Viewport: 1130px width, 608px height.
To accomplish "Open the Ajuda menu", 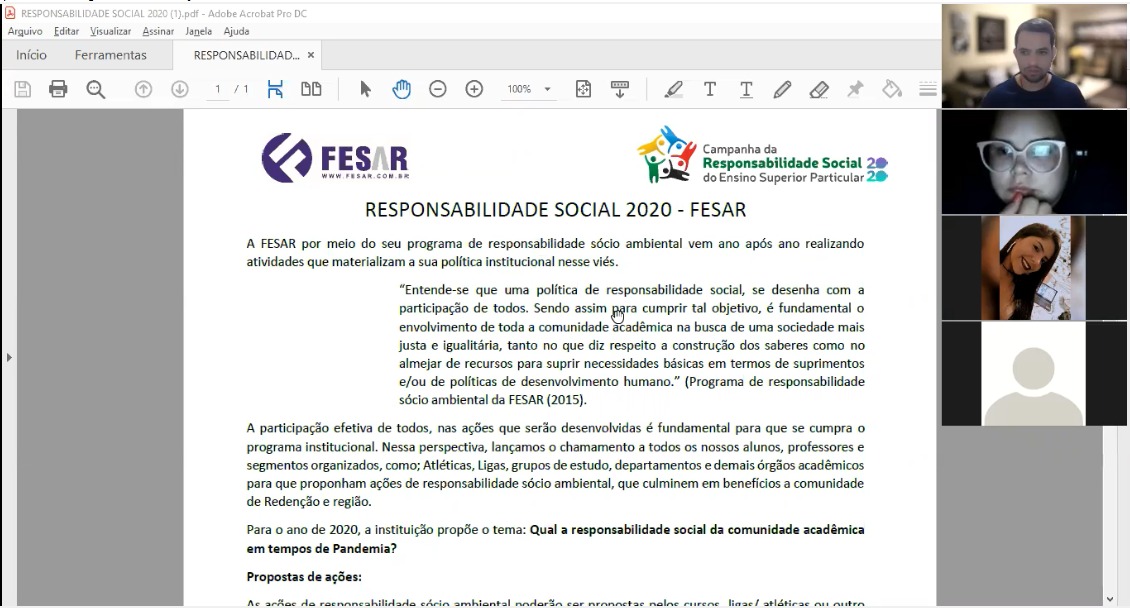I will pos(236,31).
